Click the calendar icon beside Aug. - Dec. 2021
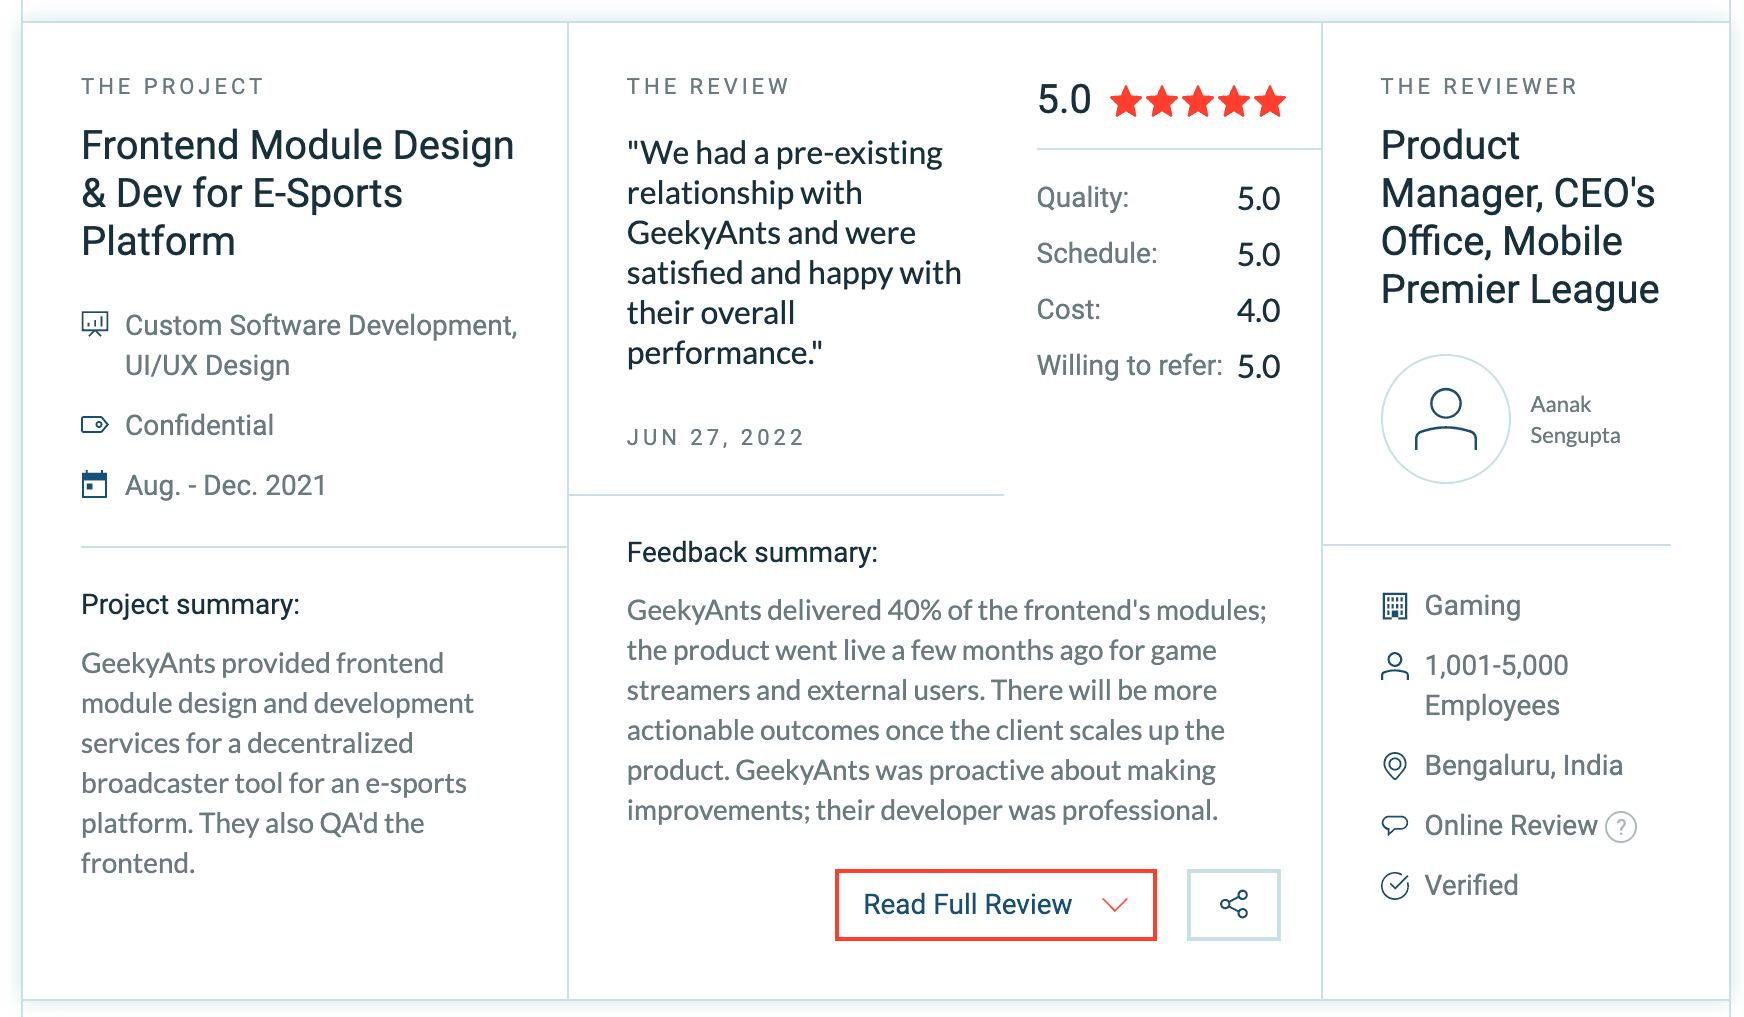1744x1017 pixels. (95, 485)
